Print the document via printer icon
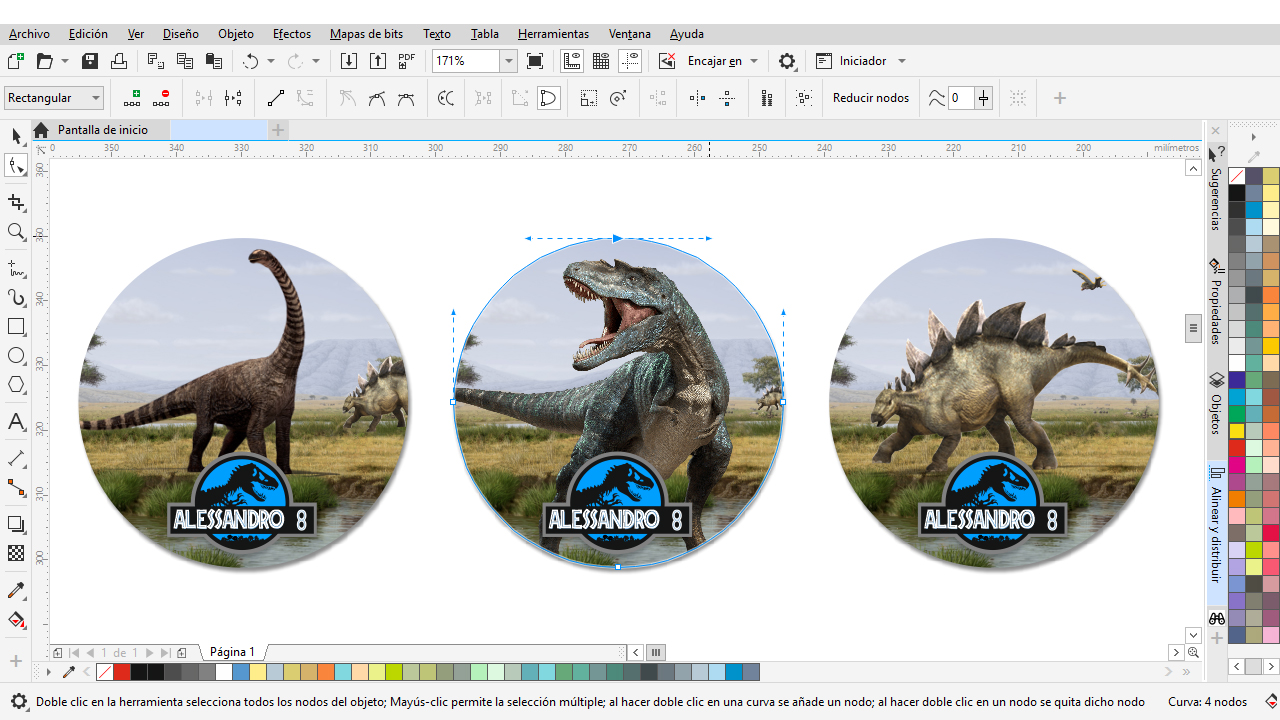 coord(119,61)
